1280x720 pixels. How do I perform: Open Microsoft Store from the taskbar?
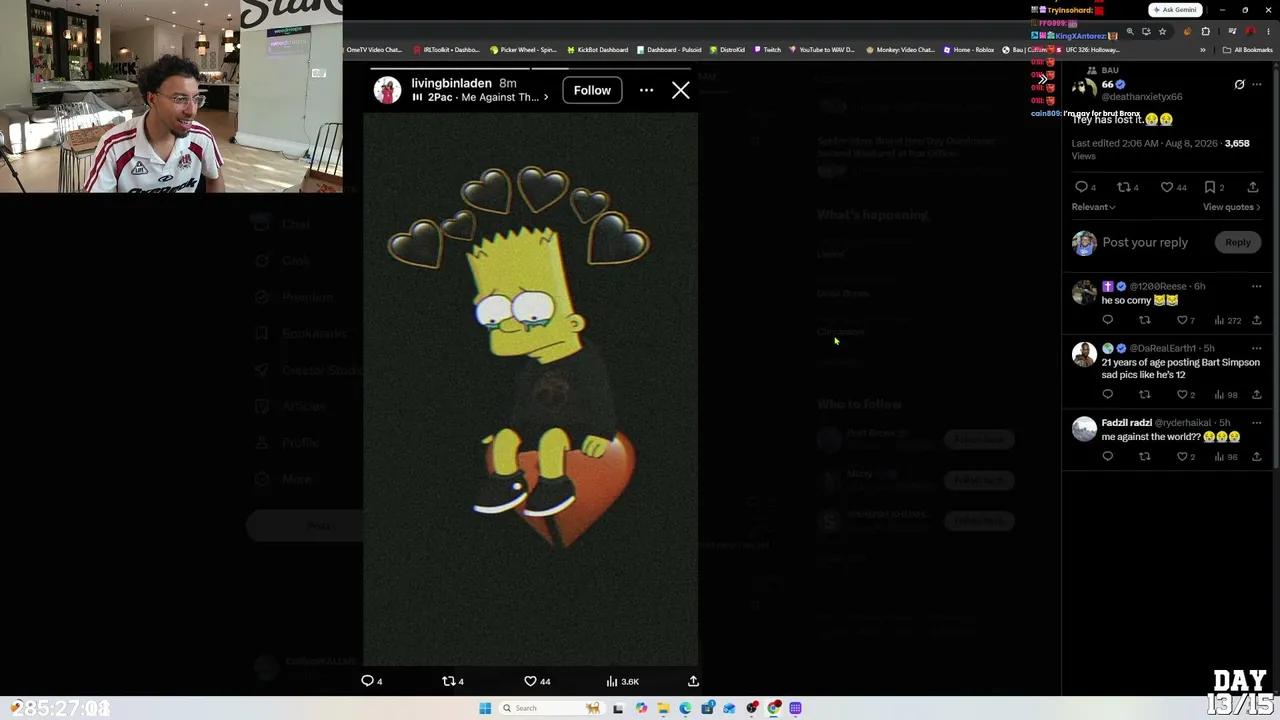point(707,708)
